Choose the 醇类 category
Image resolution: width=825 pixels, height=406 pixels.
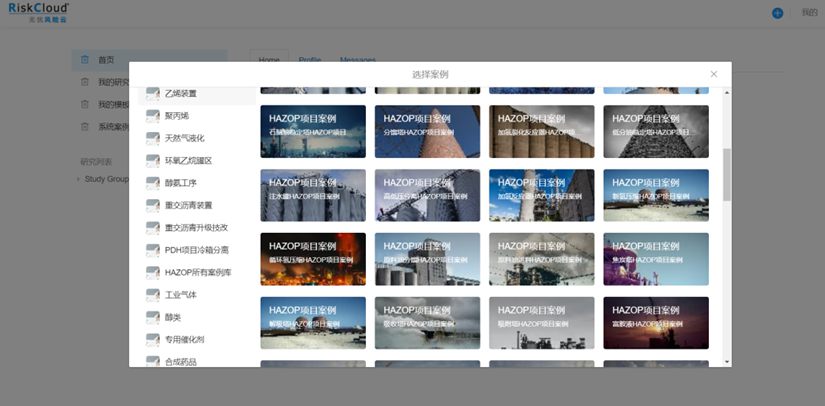pos(173,317)
